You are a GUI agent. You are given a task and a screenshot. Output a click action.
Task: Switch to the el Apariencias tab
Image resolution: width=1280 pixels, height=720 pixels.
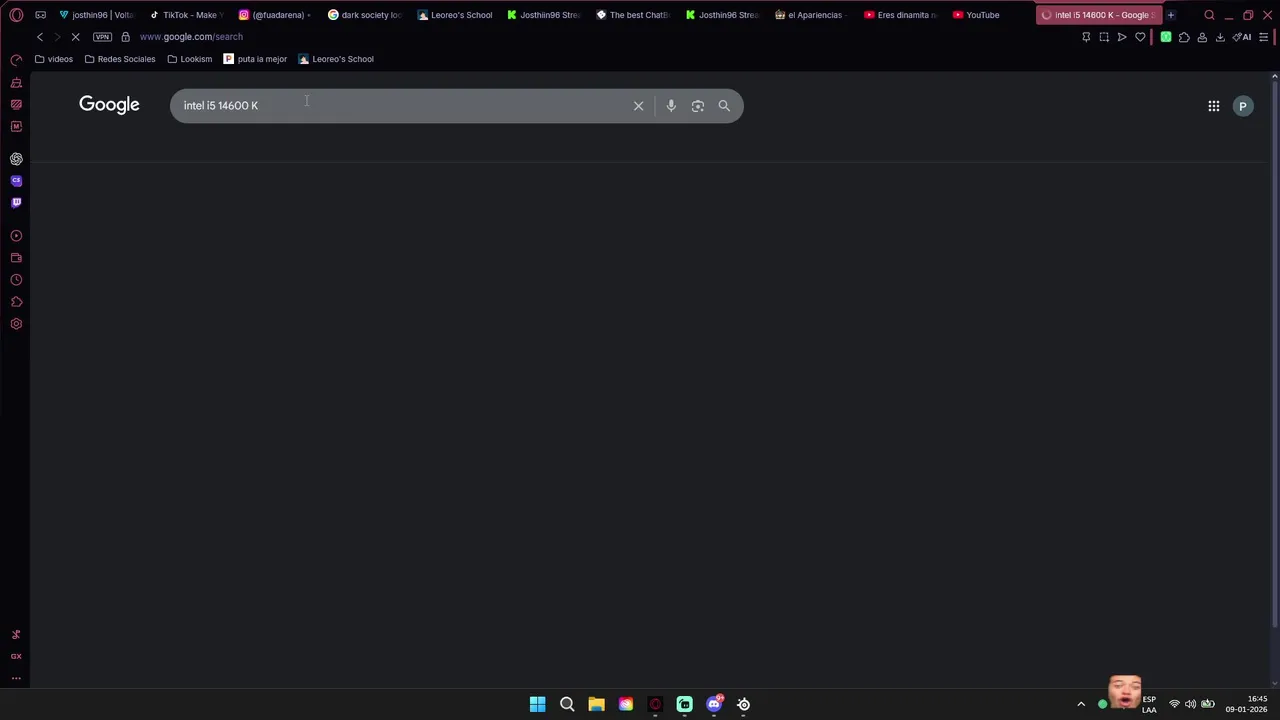(x=812, y=15)
